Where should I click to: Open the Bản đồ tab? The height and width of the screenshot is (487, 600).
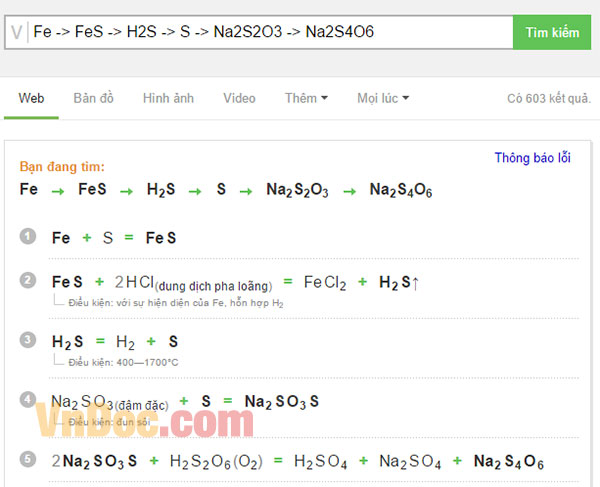click(94, 98)
